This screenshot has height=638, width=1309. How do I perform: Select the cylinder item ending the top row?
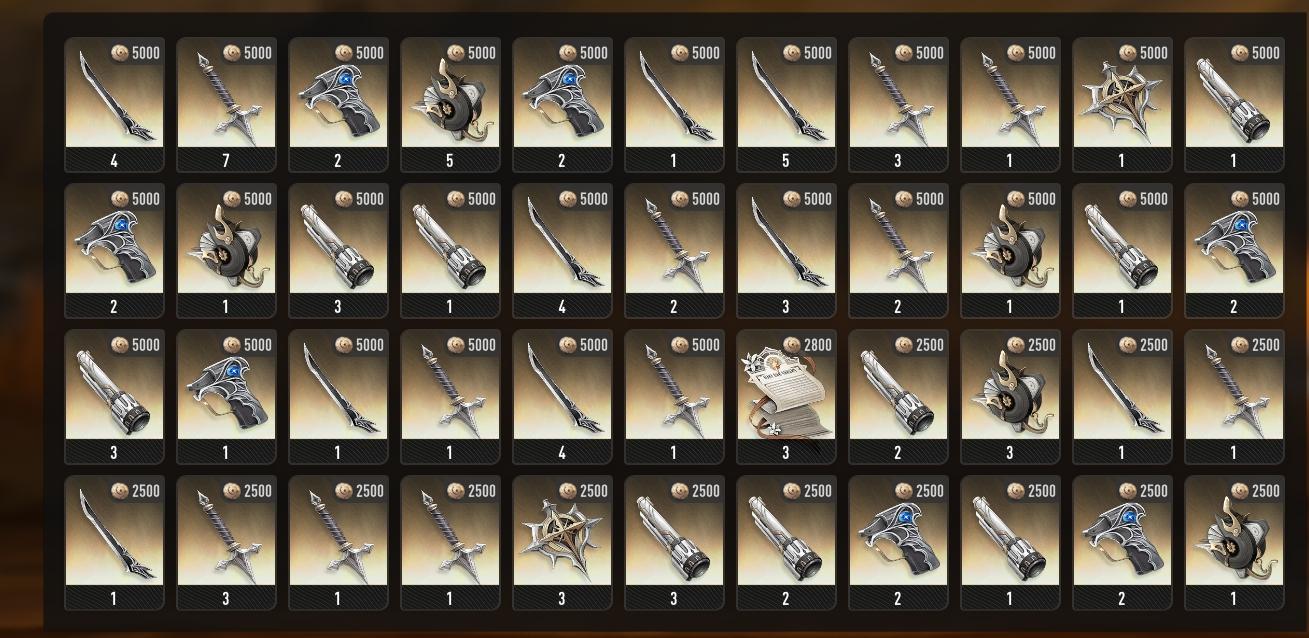(1234, 105)
